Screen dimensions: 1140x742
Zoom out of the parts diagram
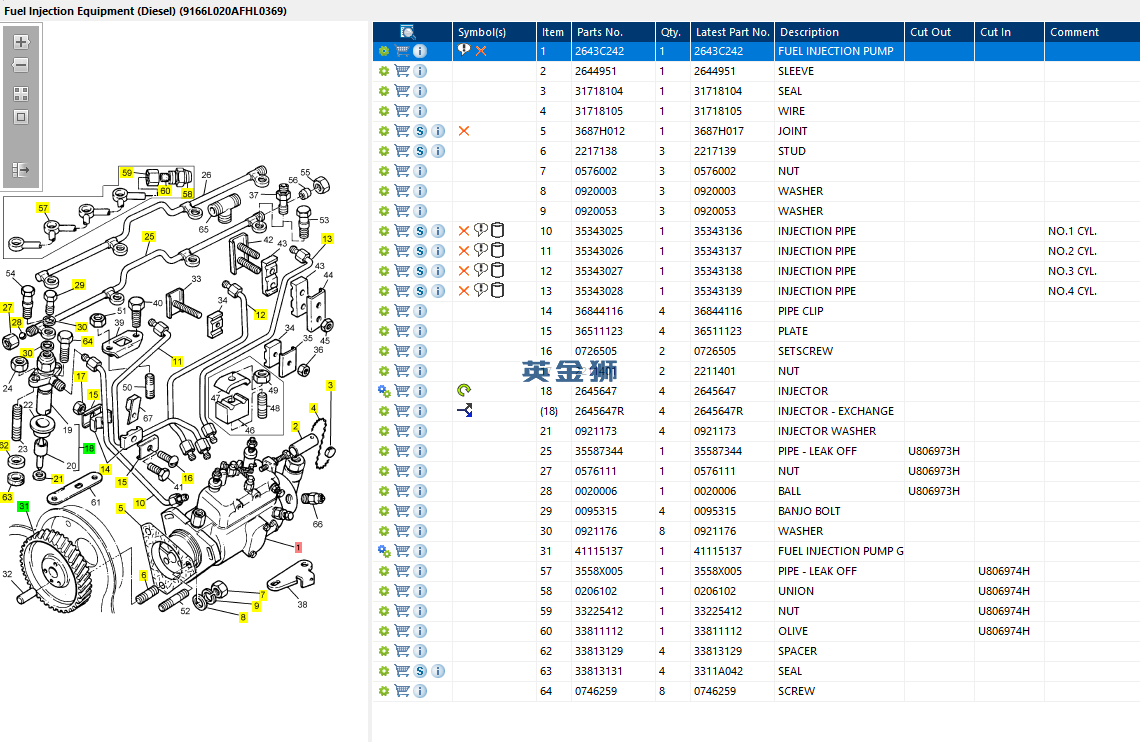click(21, 65)
